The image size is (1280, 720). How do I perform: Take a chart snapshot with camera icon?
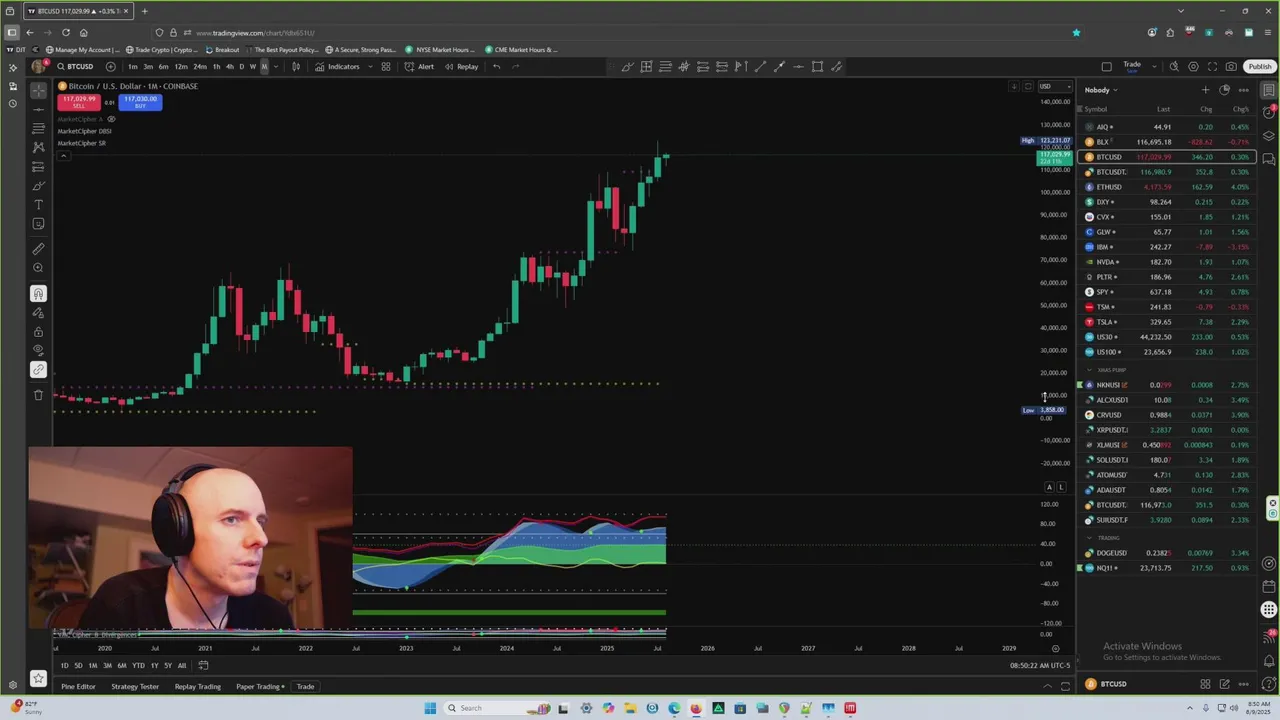pyautogui.click(x=1231, y=67)
